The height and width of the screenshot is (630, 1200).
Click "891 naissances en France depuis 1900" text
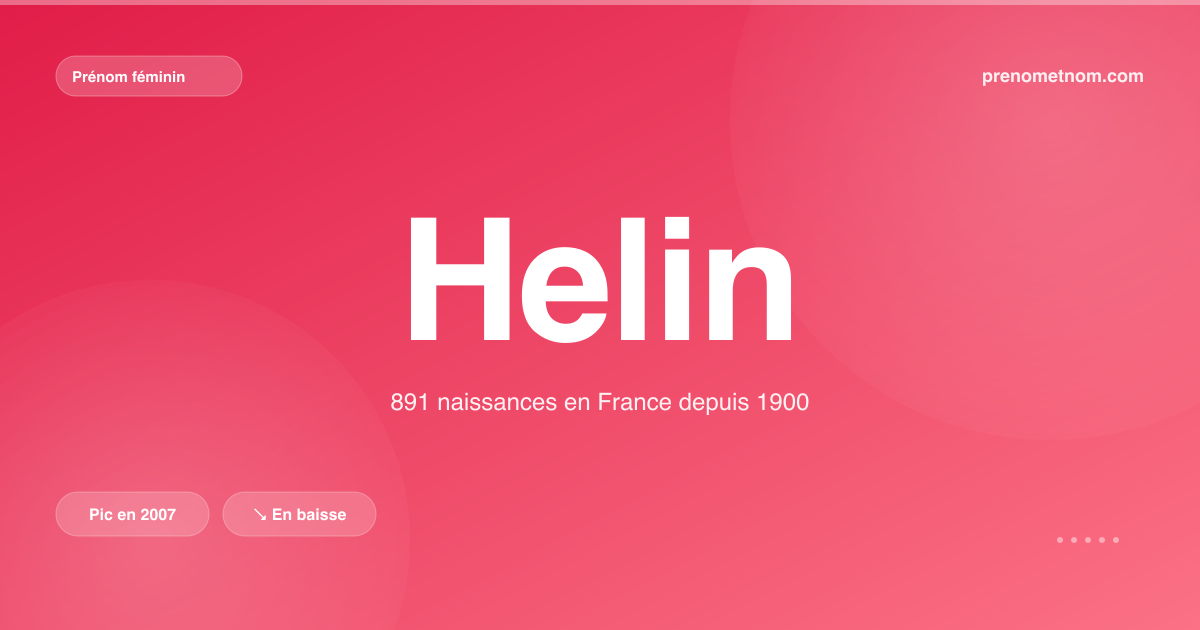point(600,403)
